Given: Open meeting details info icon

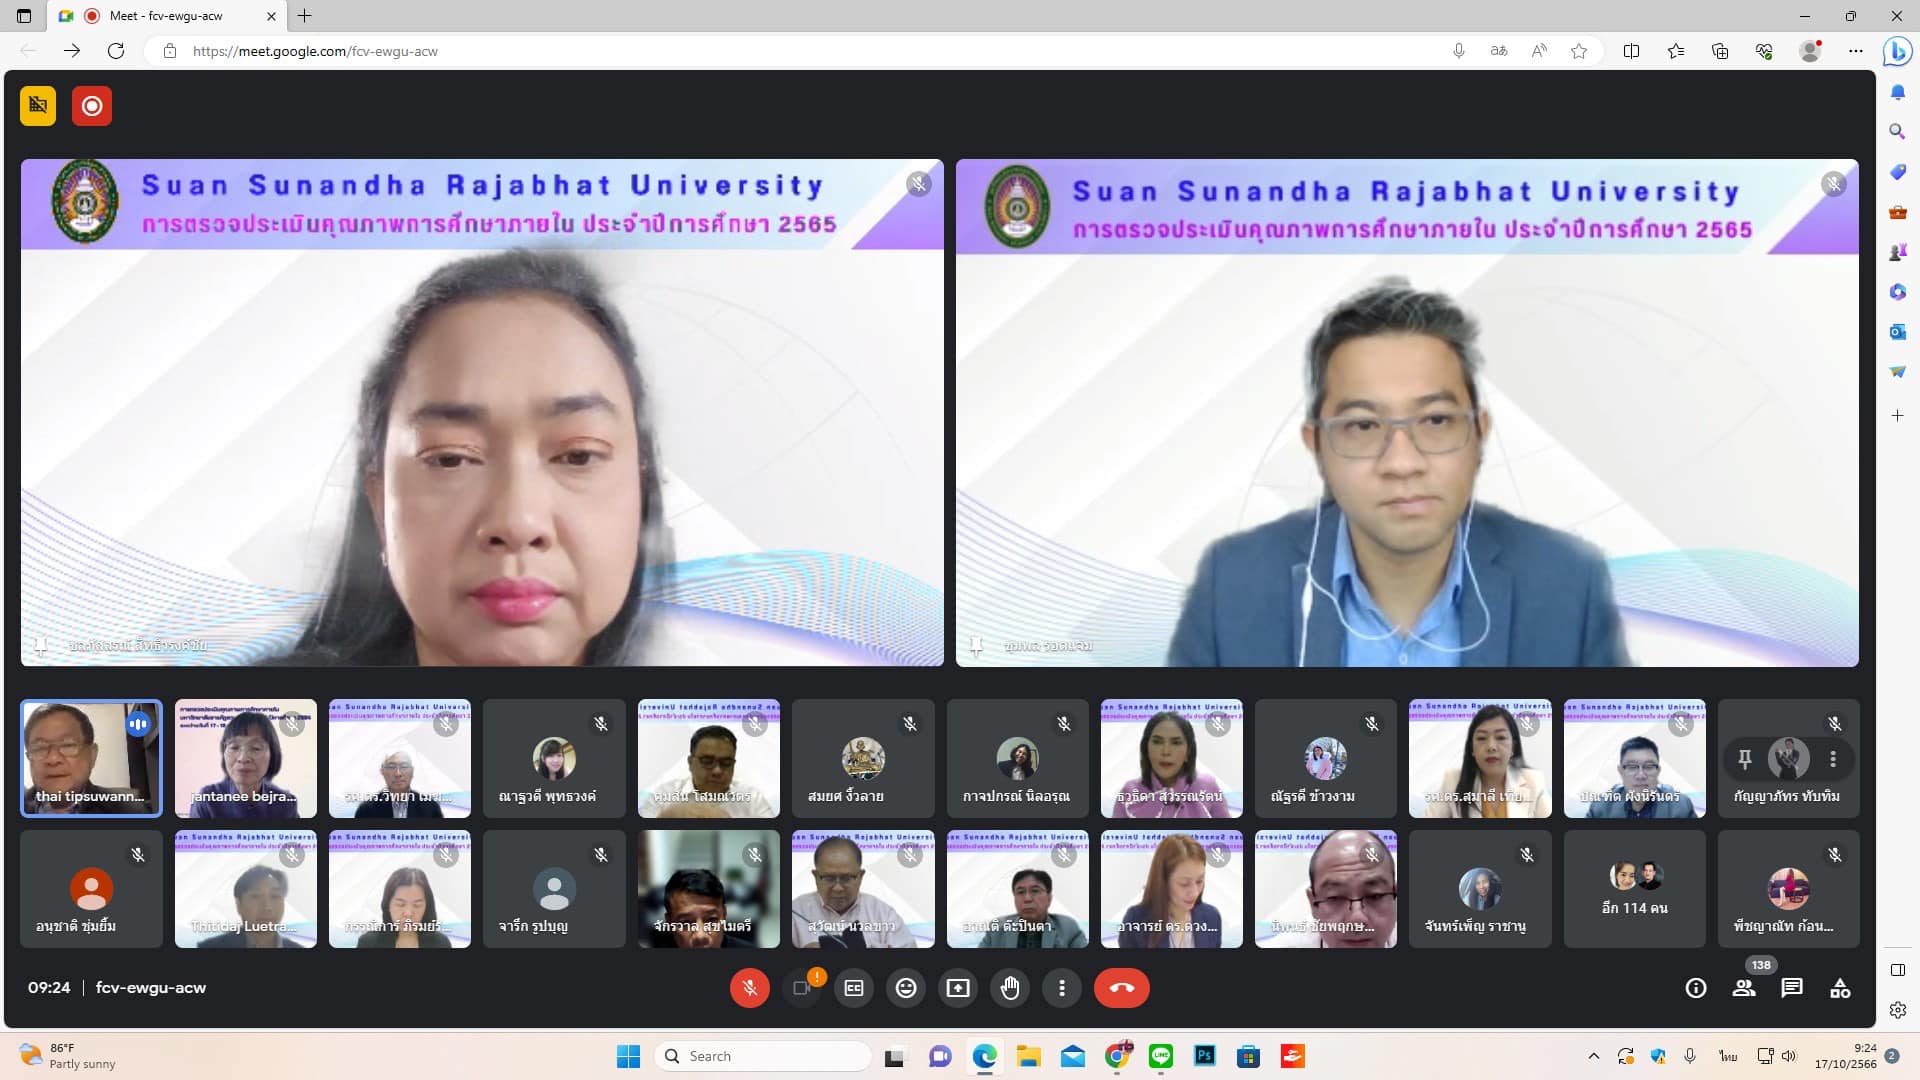Looking at the screenshot, I should 1696,988.
